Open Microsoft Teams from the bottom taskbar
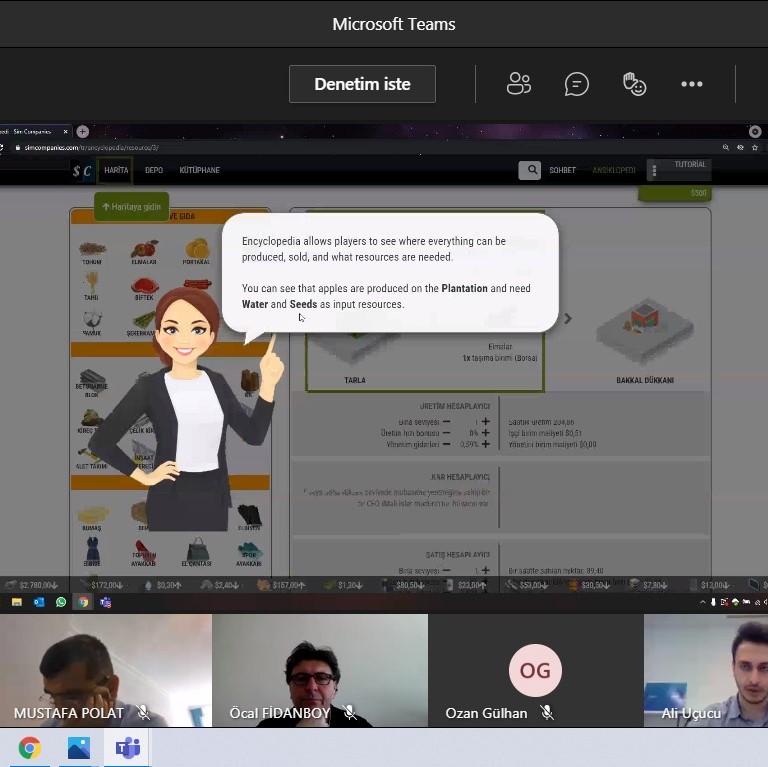The width and height of the screenshot is (768, 767). (x=127, y=747)
